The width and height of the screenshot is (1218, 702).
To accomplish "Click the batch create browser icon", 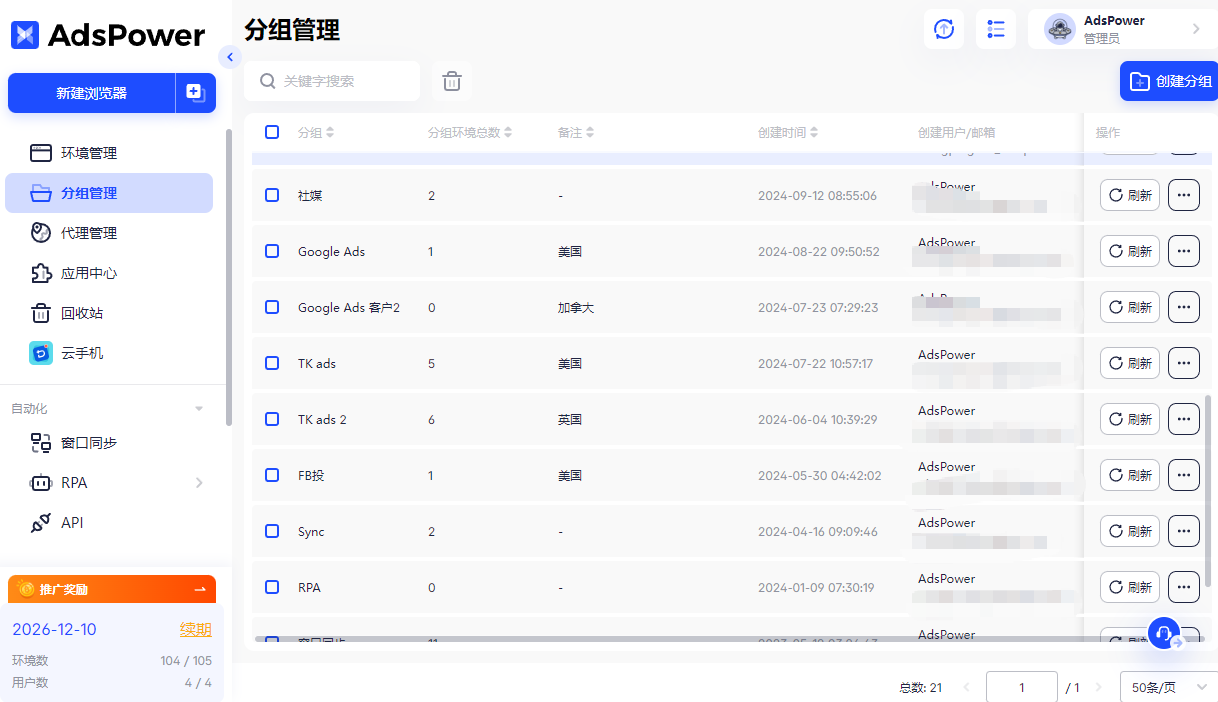I will [195, 93].
